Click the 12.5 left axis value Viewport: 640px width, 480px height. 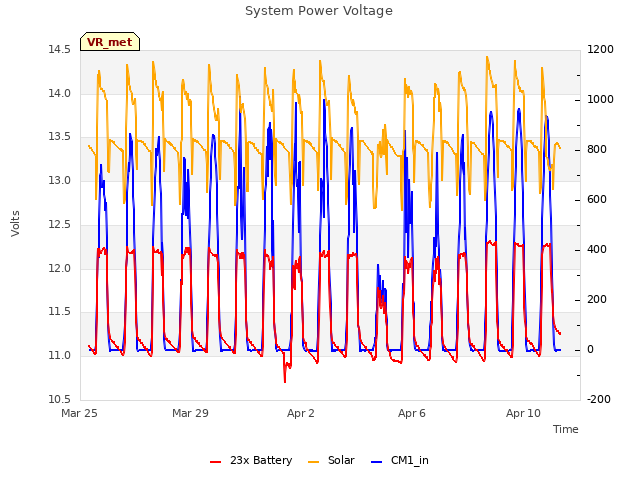click(x=60, y=224)
